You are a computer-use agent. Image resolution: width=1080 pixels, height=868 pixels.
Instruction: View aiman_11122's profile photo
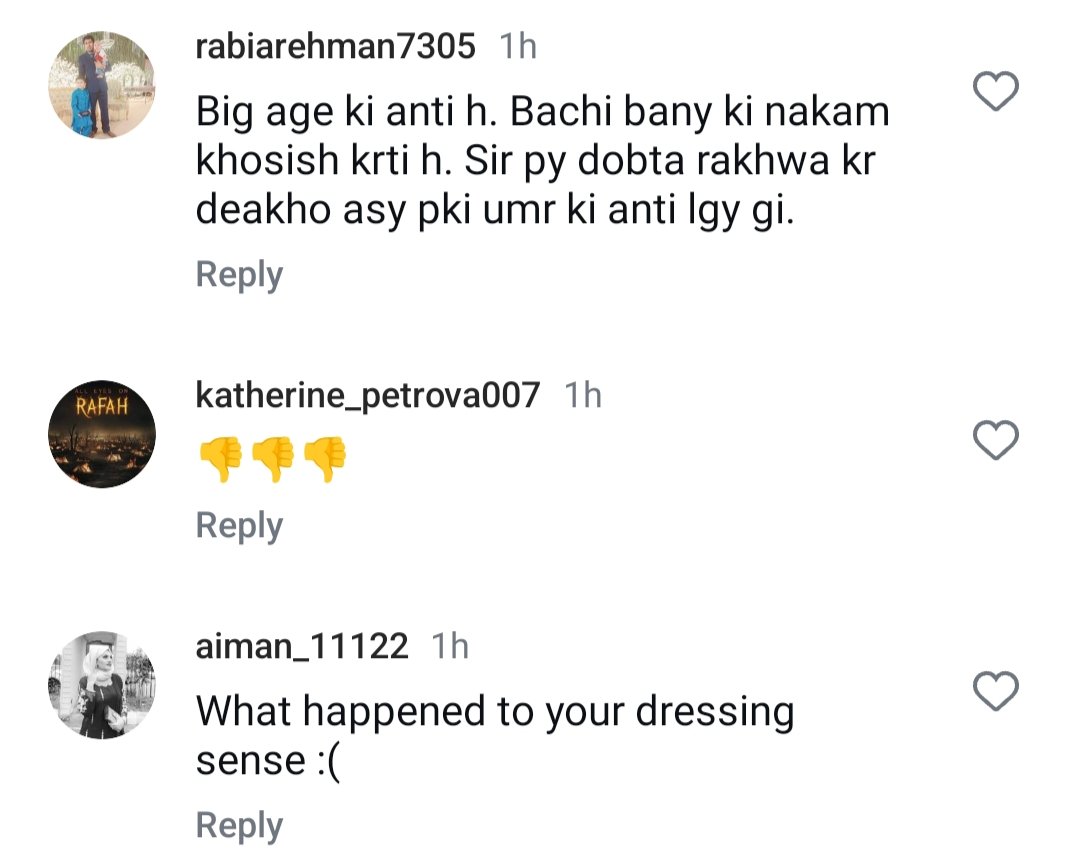(101, 685)
